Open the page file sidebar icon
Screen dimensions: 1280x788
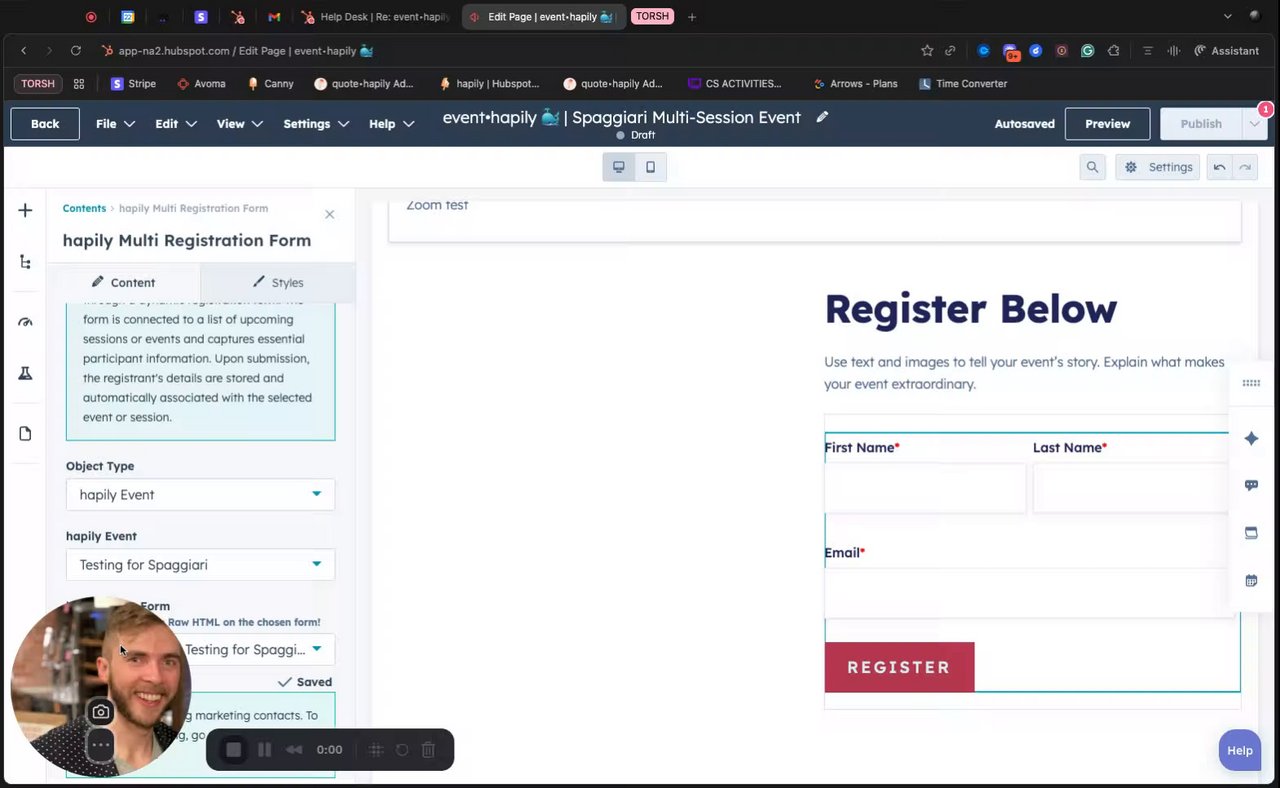(25, 433)
